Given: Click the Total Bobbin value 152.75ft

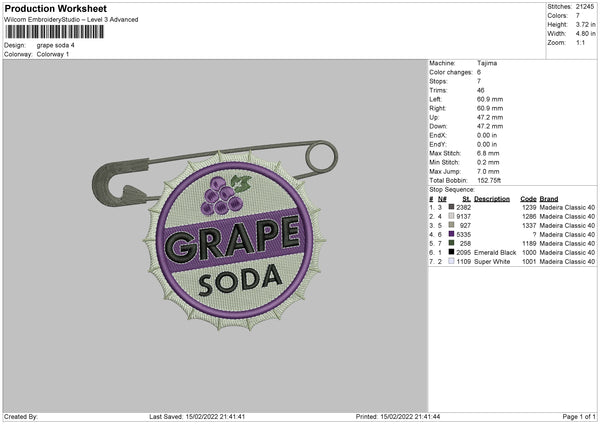Looking at the screenshot, I should 489,180.
